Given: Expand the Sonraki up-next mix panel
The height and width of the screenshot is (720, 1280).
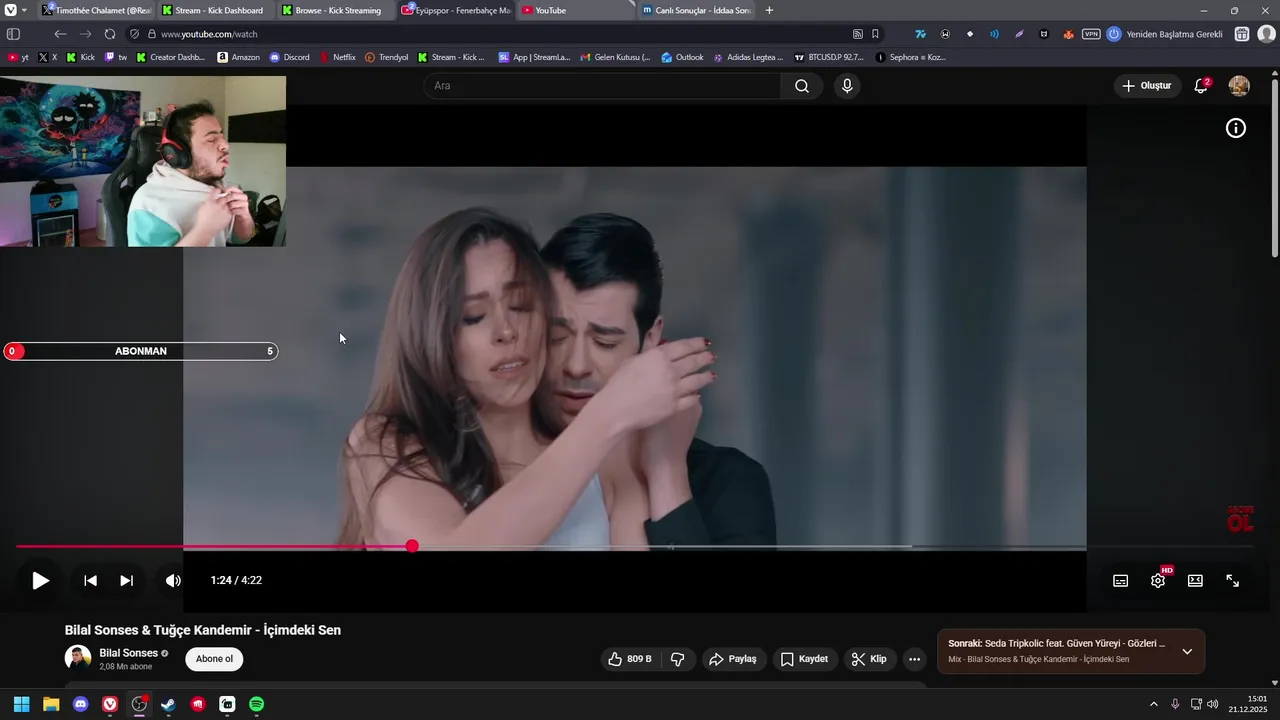Looking at the screenshot, I should (1187, 652).
